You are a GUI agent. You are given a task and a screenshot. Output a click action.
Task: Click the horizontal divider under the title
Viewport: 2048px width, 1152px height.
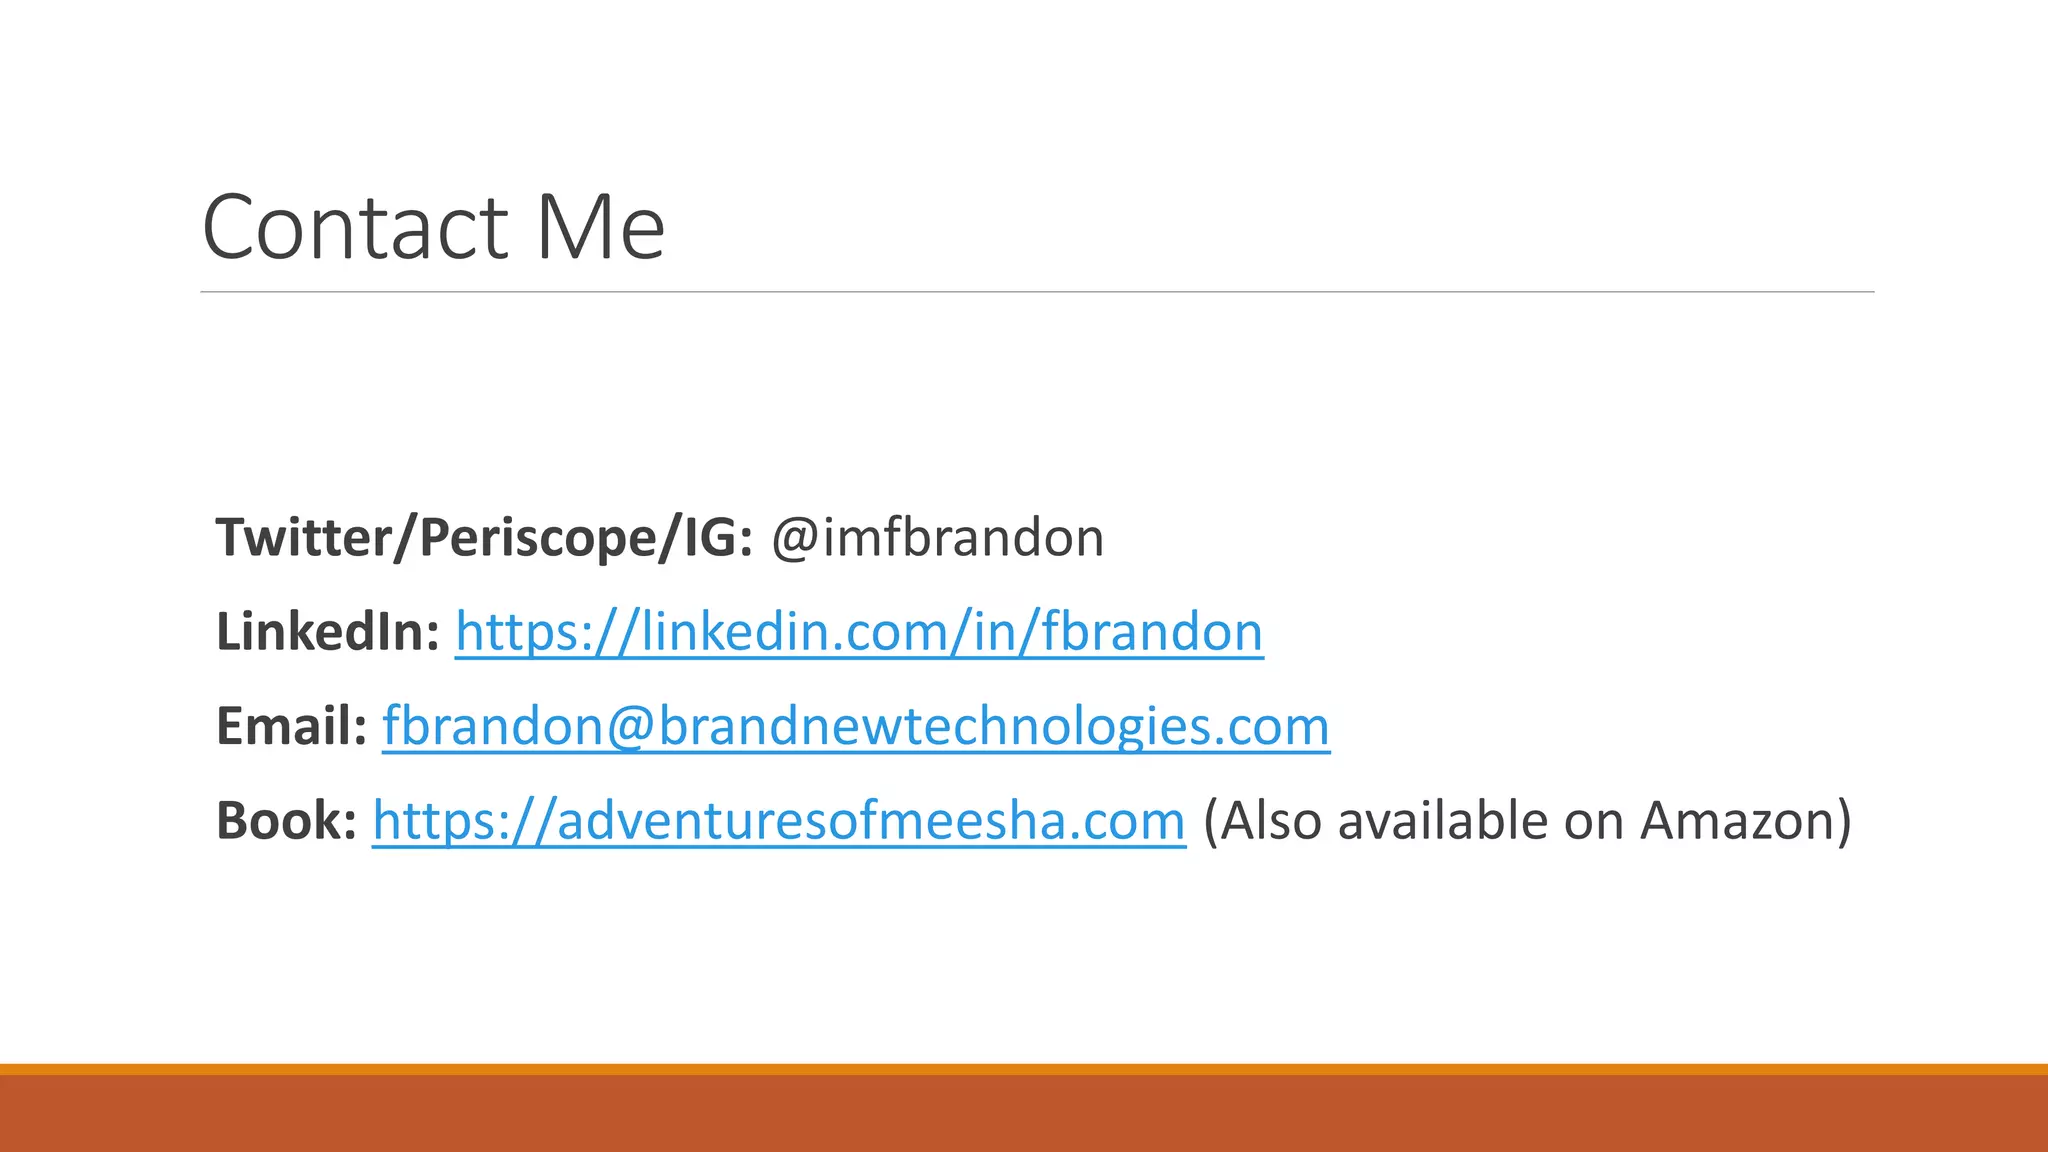click(1037, 292)
